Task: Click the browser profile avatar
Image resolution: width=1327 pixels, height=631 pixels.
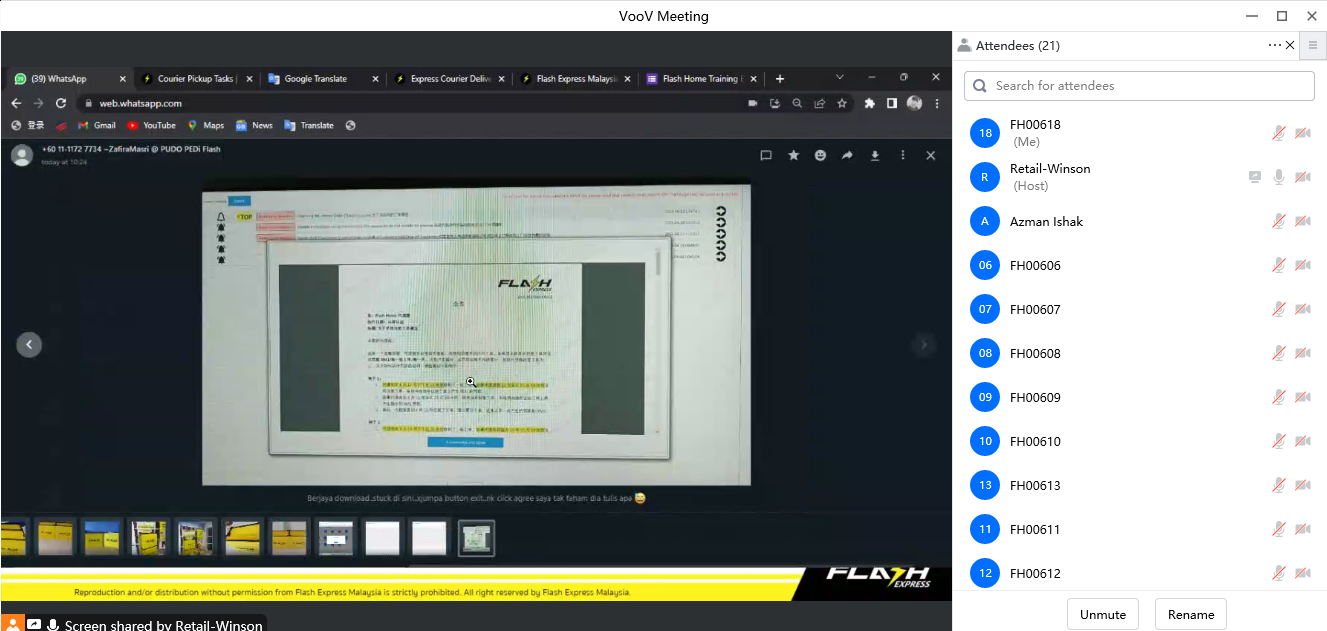Action: click(x=914, y=103)
